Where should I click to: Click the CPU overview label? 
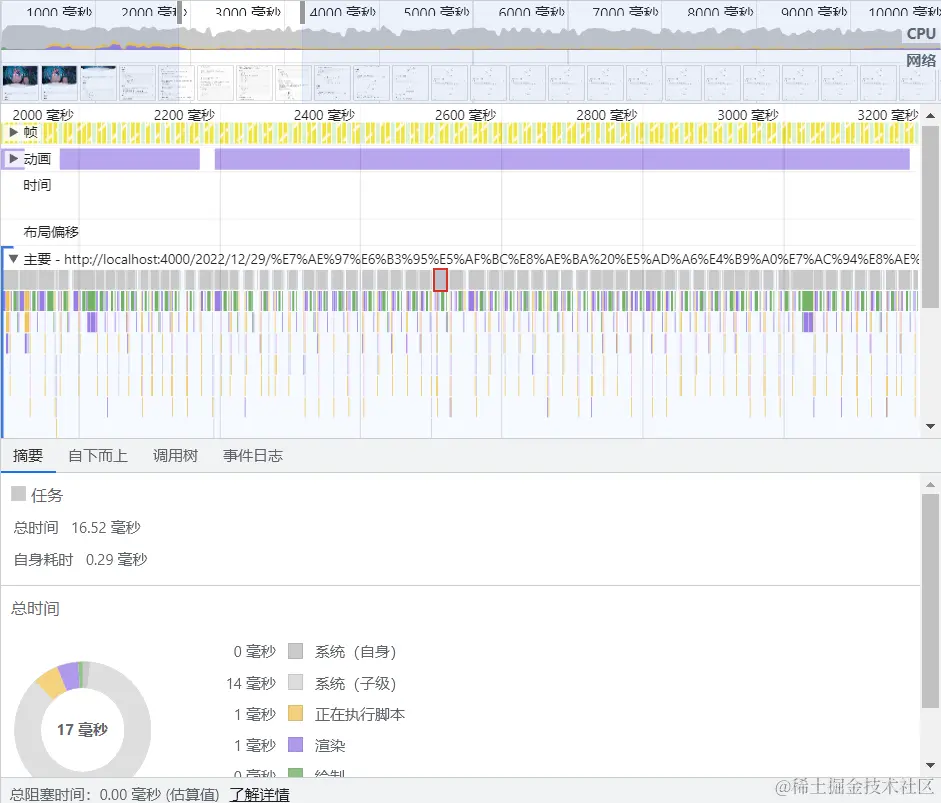(921, 34)
